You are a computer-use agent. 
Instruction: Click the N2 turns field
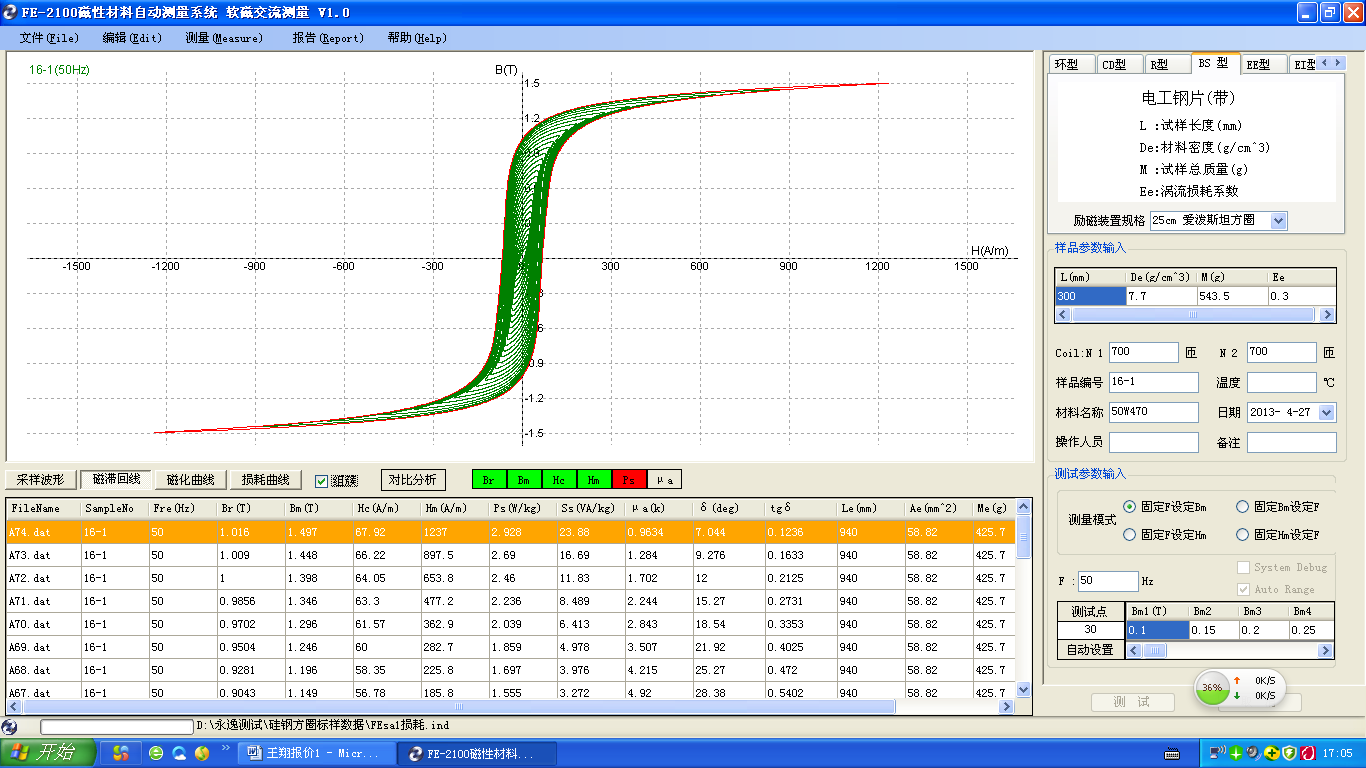point(1281,352)
